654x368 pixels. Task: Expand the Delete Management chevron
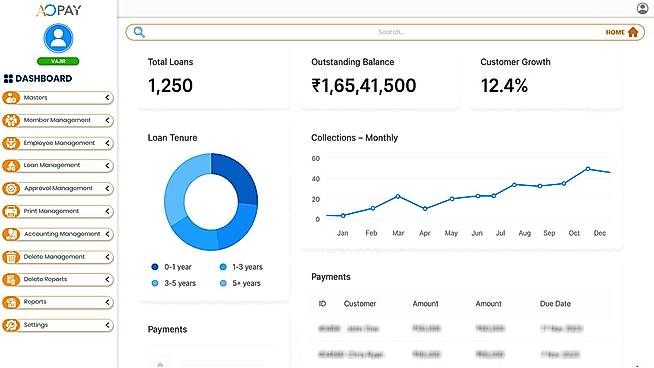coord(108,257)
